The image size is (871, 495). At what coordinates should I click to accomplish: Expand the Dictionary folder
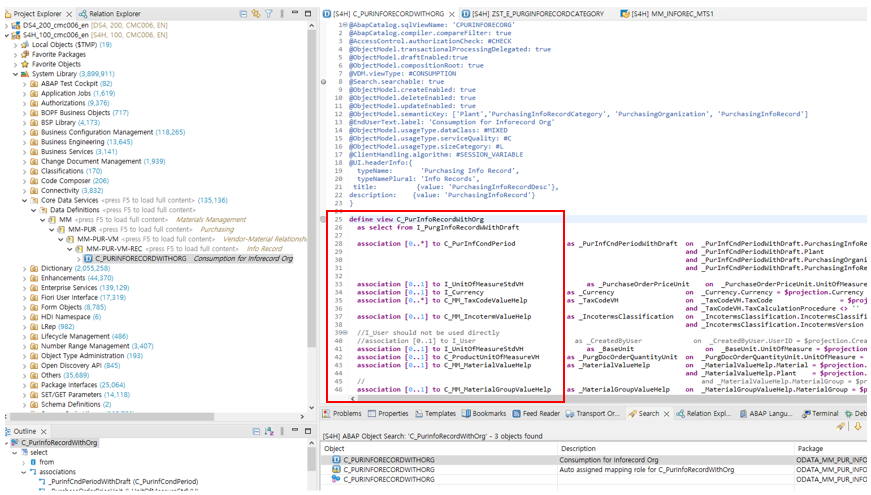pyautogui.click(x=24, y=268)
